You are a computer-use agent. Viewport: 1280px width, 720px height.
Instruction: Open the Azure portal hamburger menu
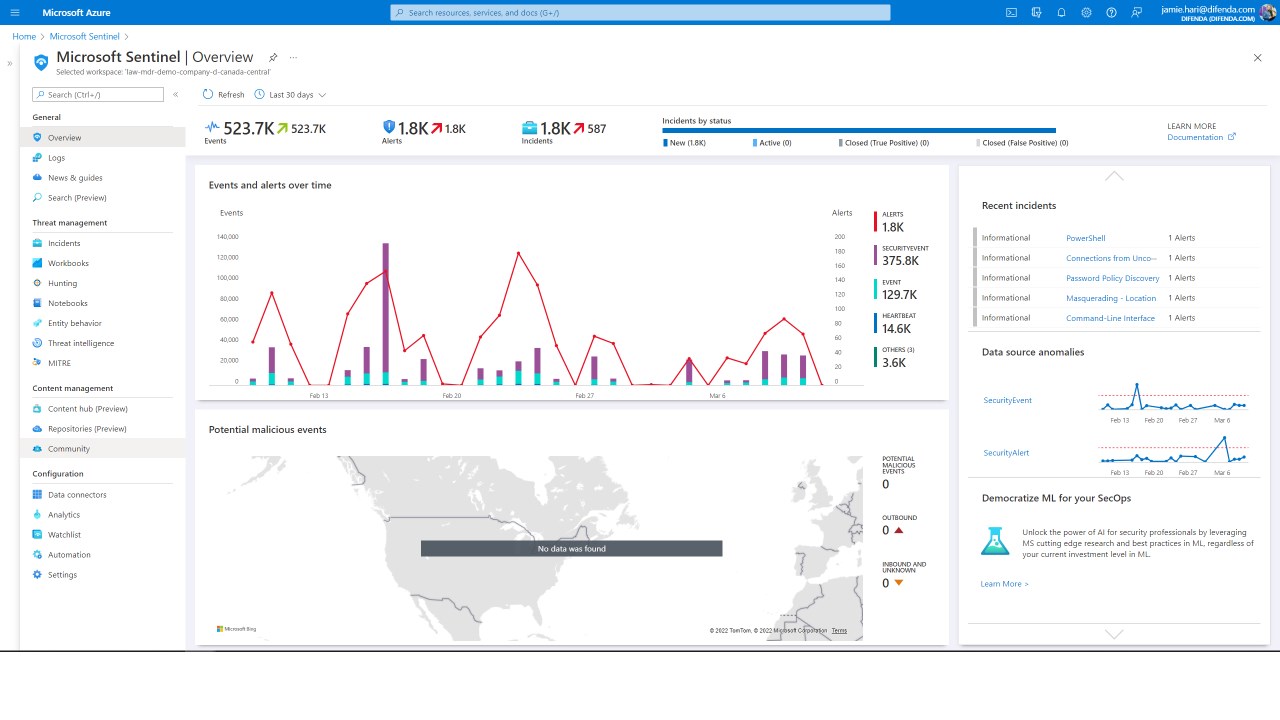pyautogui.click(x=14, y=12)
